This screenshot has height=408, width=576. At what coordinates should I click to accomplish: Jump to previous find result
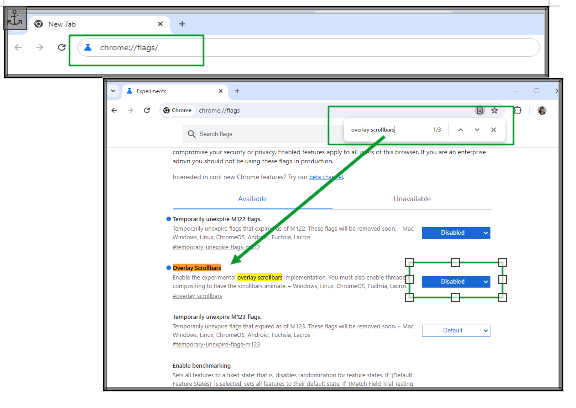pyautogui.click(x=461, y=130)
